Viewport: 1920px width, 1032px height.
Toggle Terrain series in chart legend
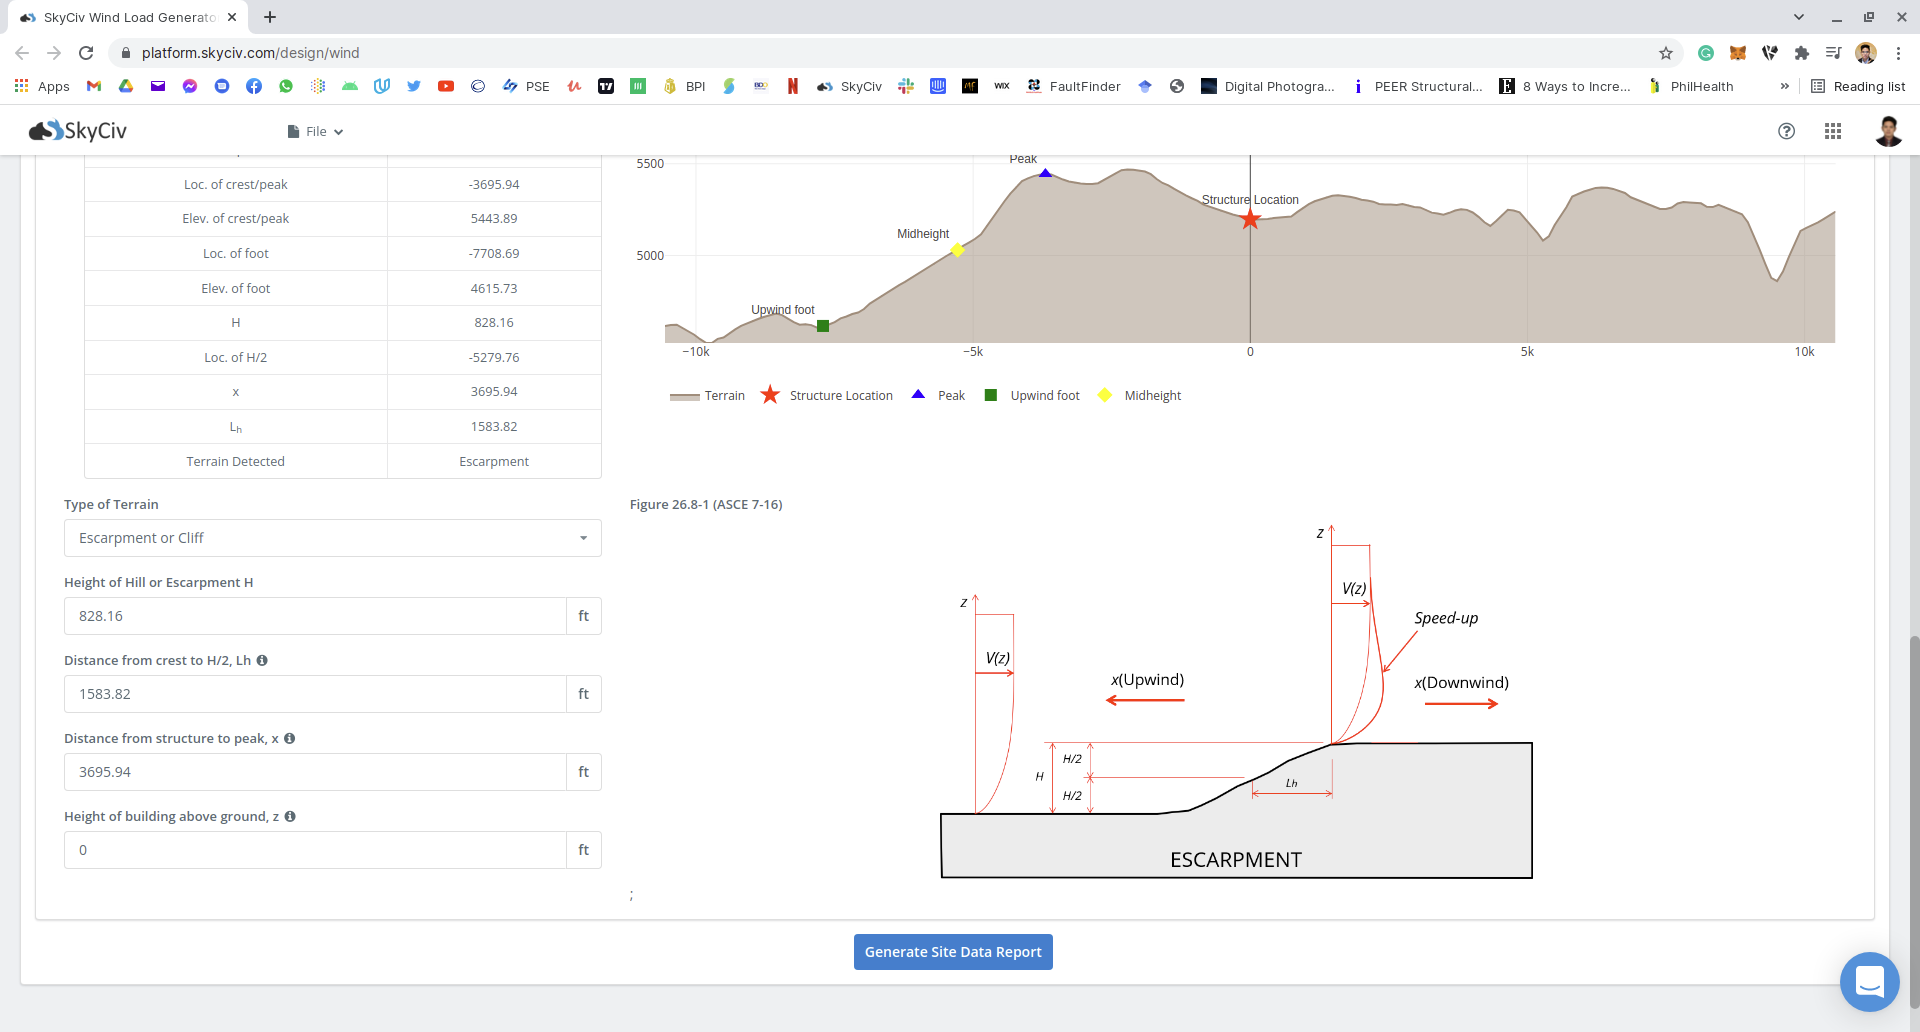coord(708,396)
